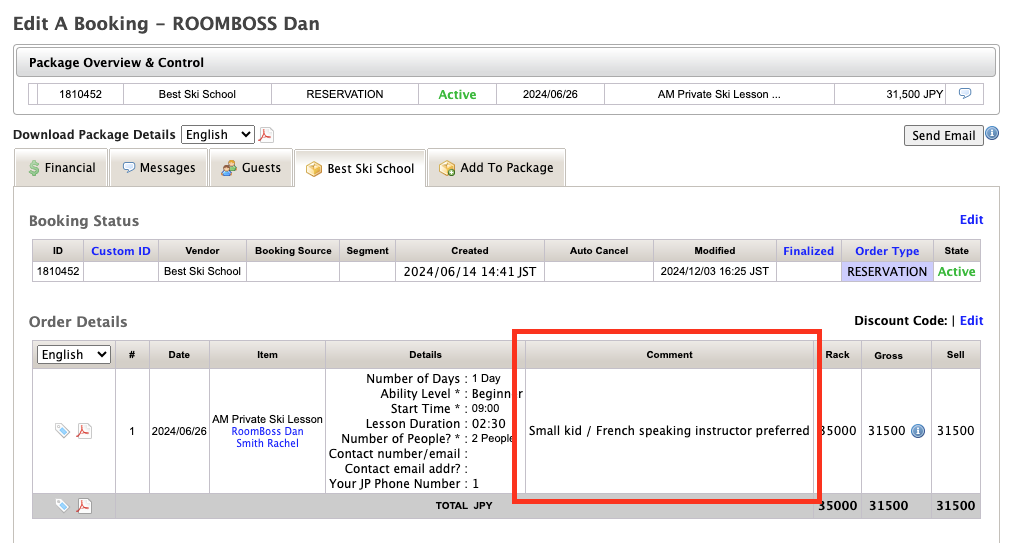Expand the English dropdown in Order Details
This screenshot has height=543, width=1009.
(x=74, y=355)
